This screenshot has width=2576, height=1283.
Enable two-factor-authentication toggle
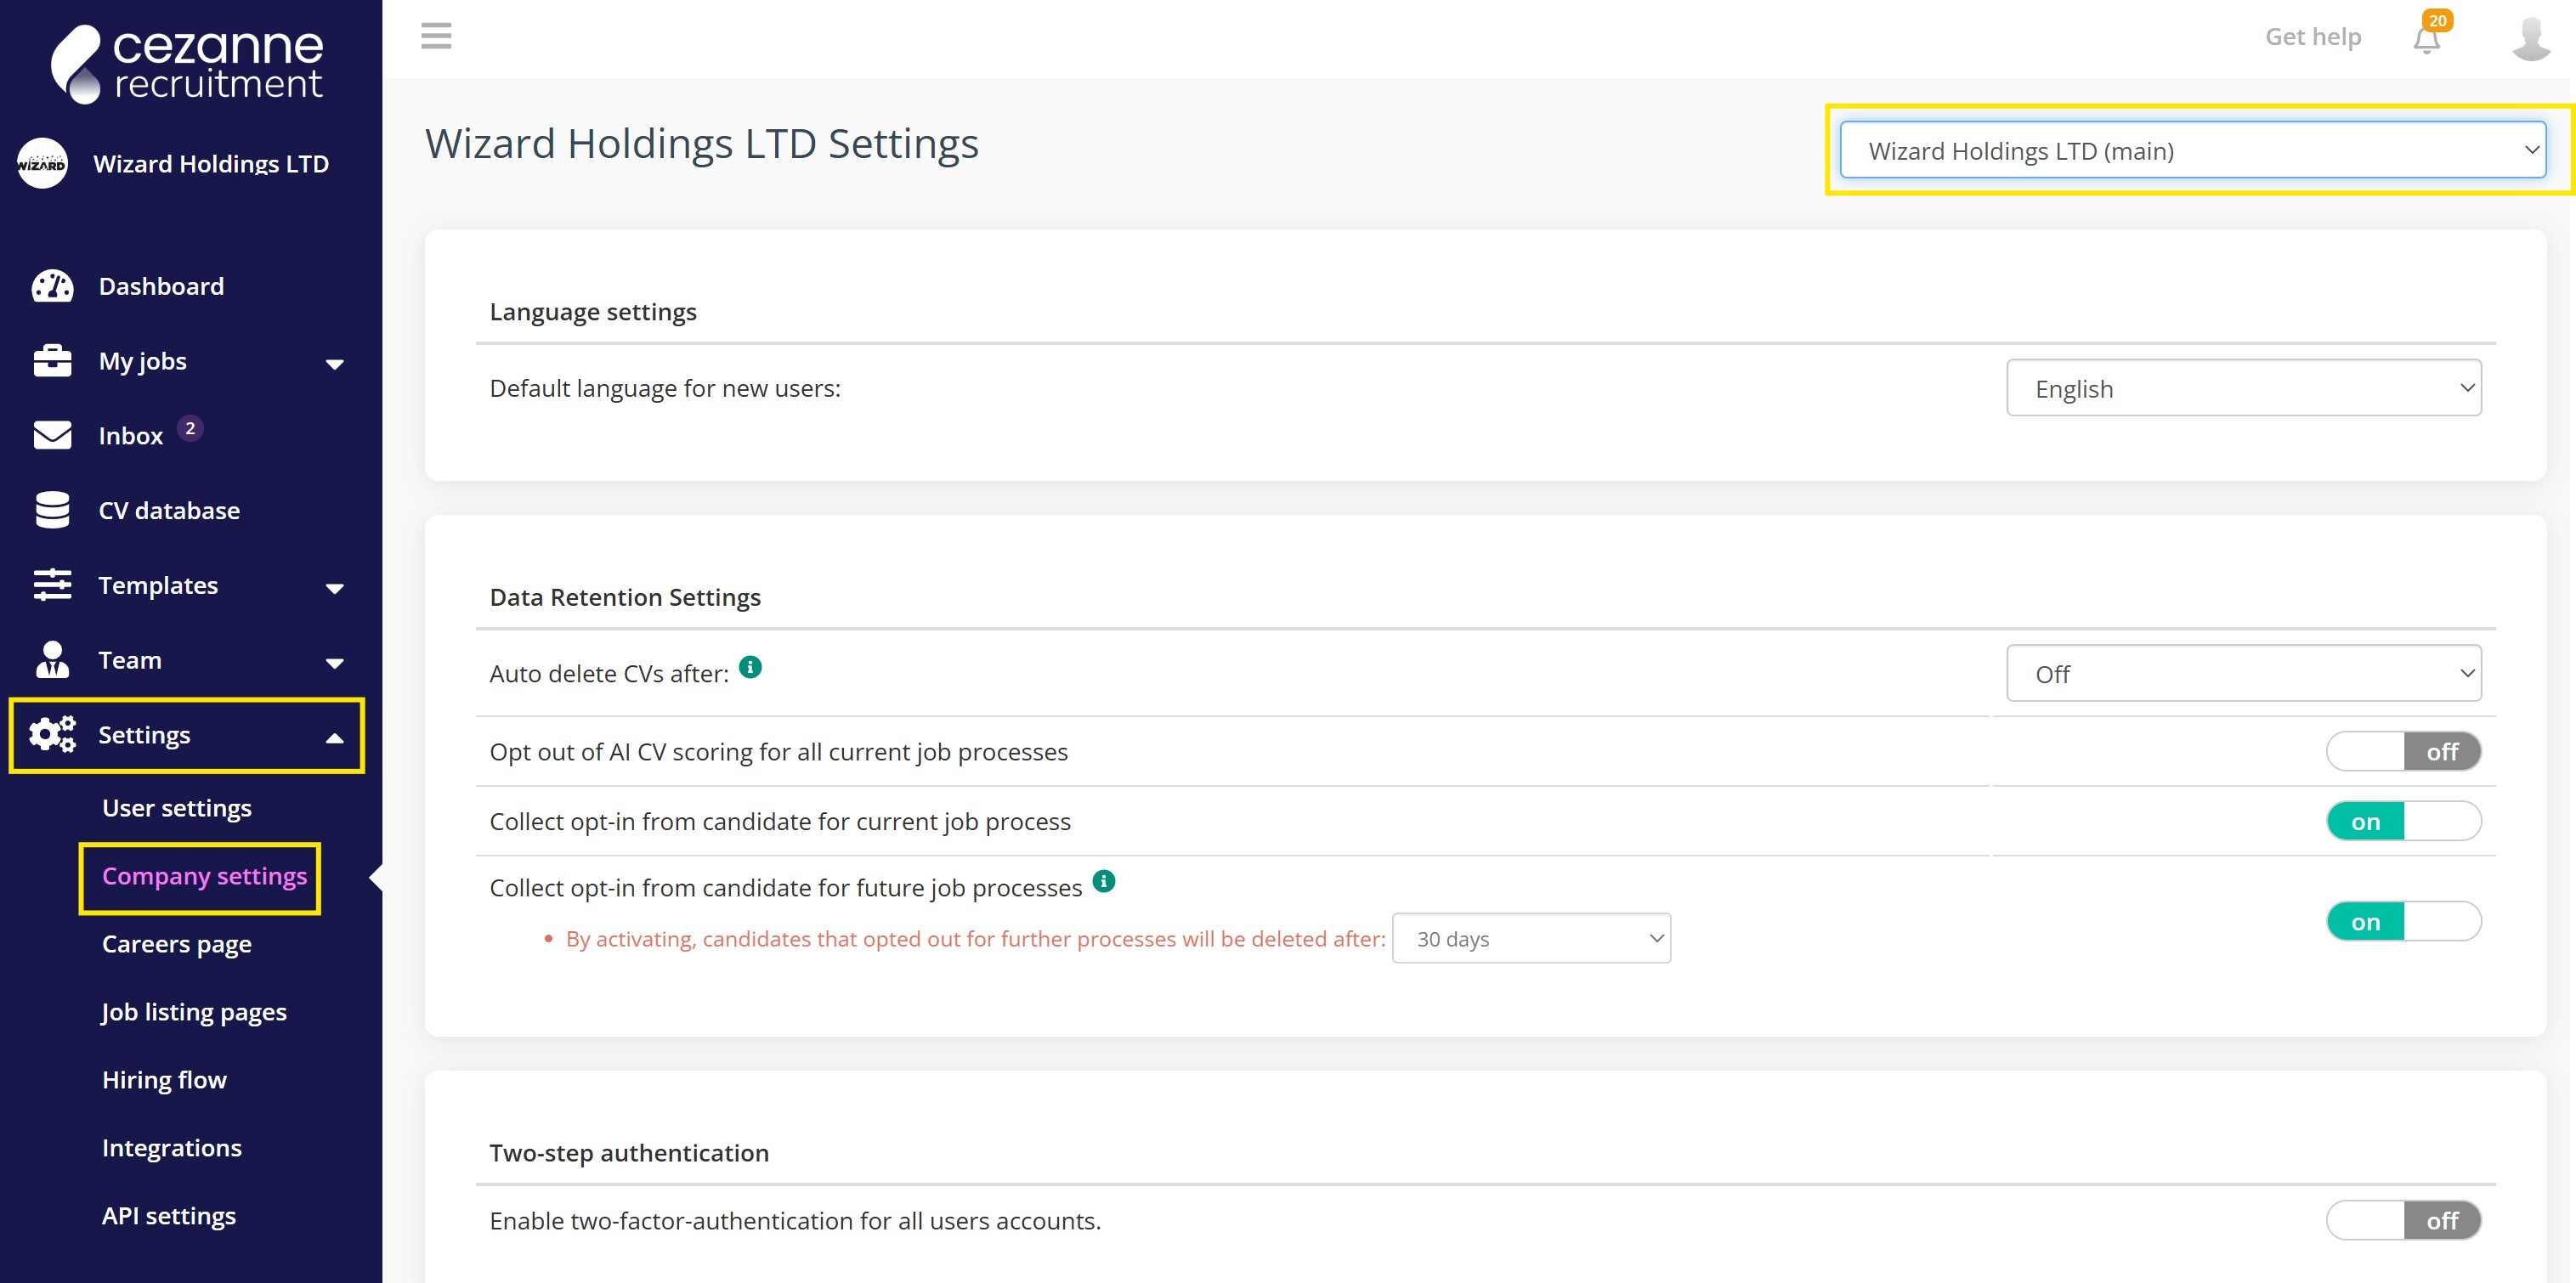click(x=2403, y=1221)
